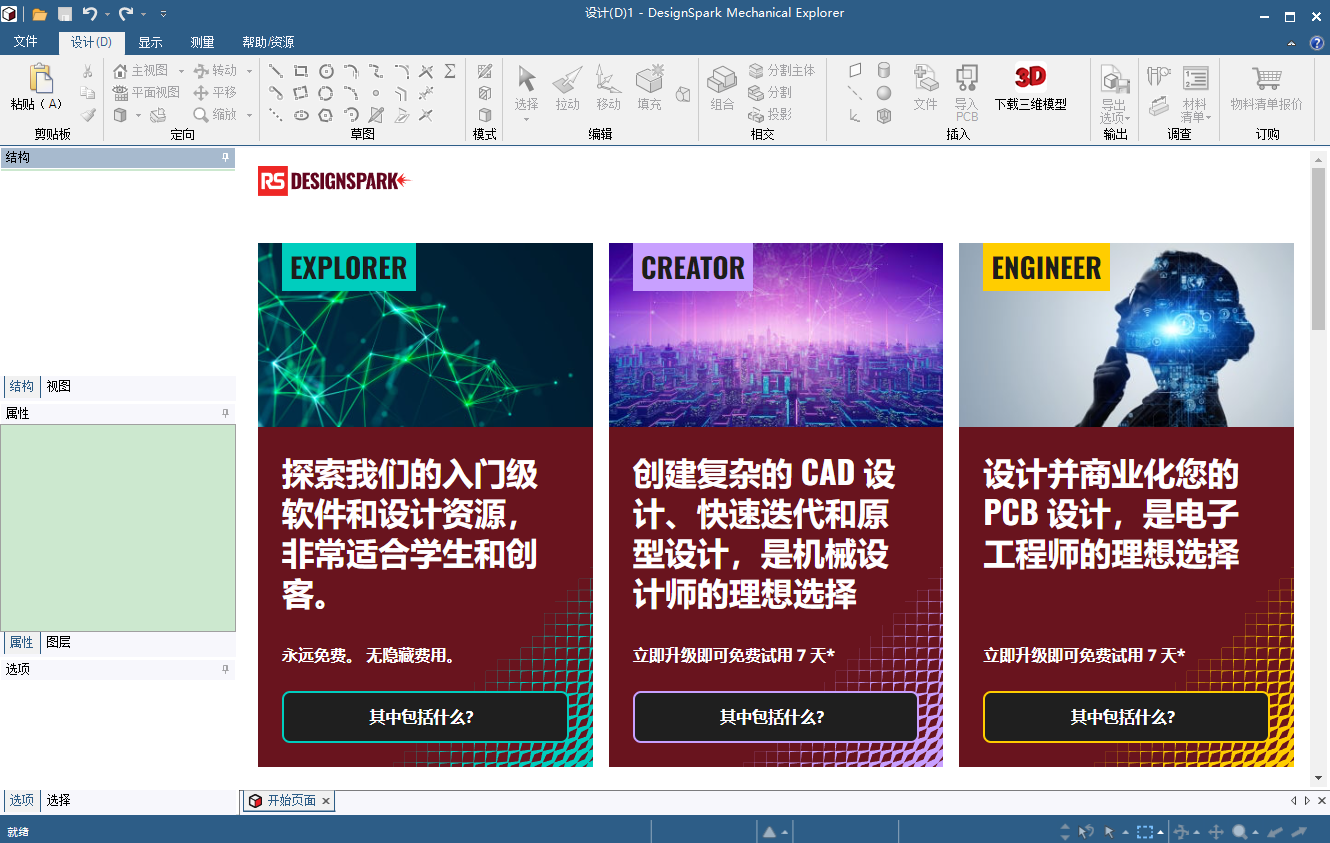The height and width of the screenshot is (843, 1330).
Task: Click the 导入 PCB icon
Action: tap(966, 78)
